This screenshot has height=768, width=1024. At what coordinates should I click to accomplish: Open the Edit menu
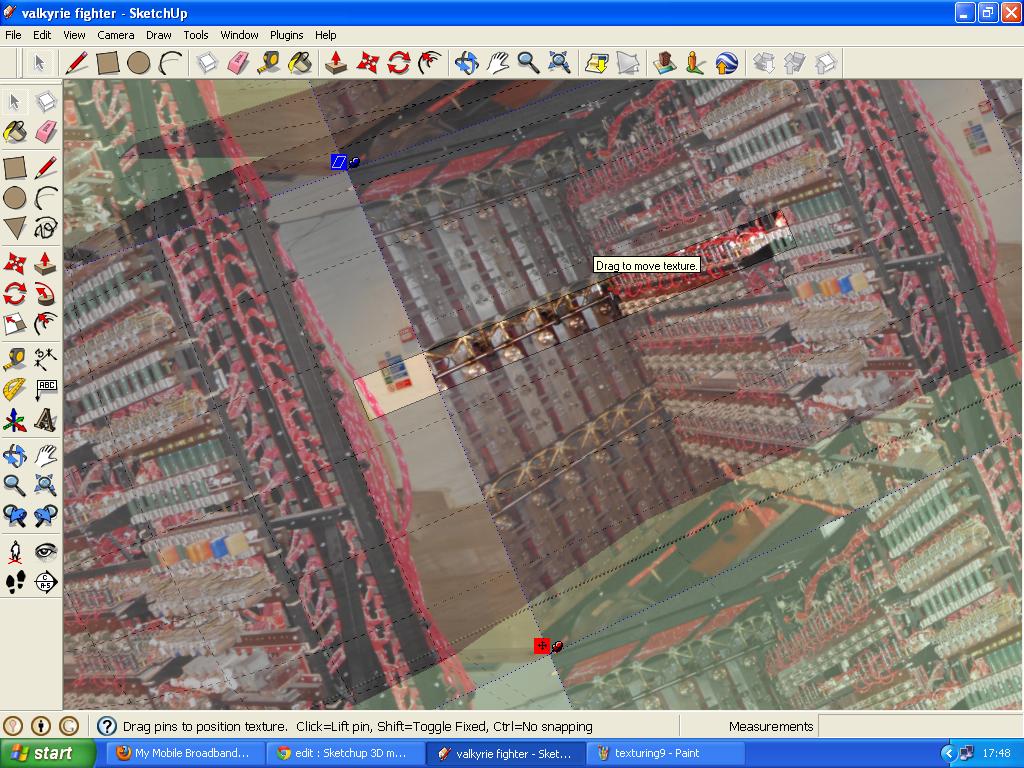click(42, 35)
